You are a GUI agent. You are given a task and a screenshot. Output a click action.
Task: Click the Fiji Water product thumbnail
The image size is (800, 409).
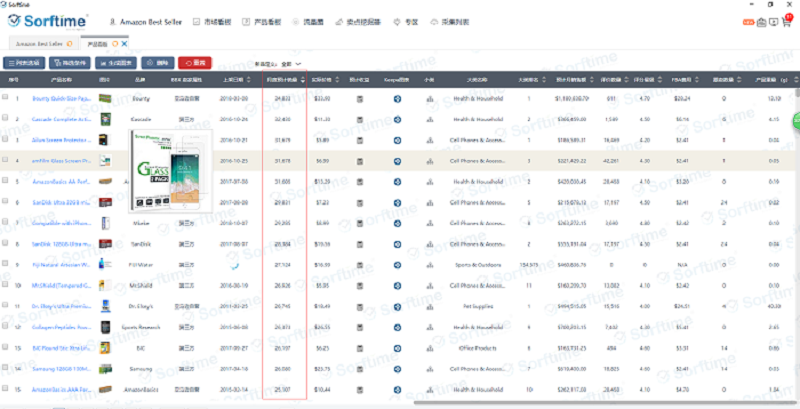(x=105, y=265)
